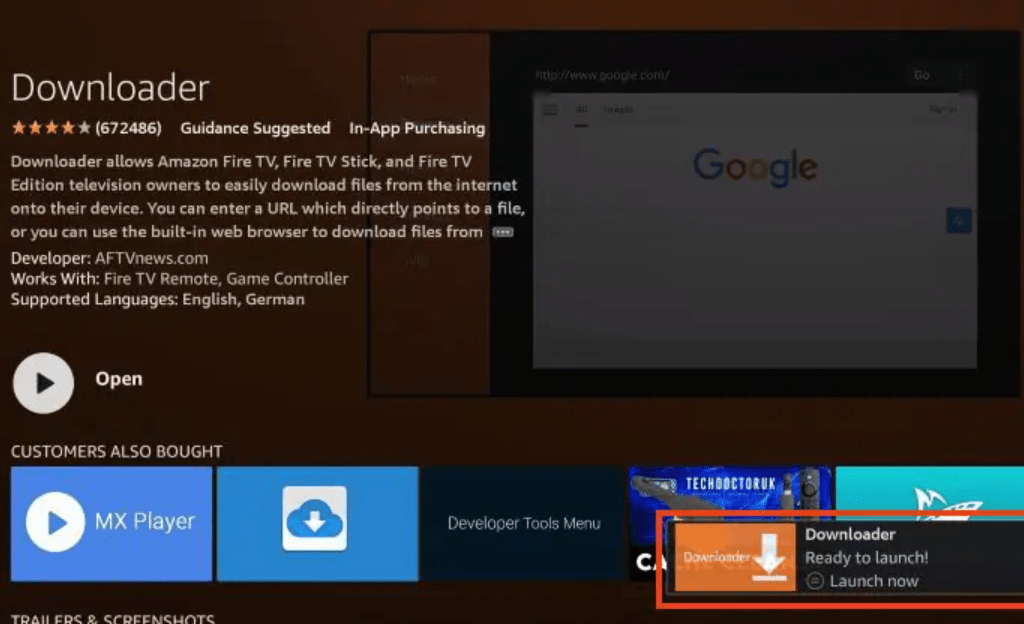Click the CUSTOMERS ALSO BOUGHT heading
The height and width of the screenshot is (624, 1024).
pyautogui.click(x=116, y=452)
